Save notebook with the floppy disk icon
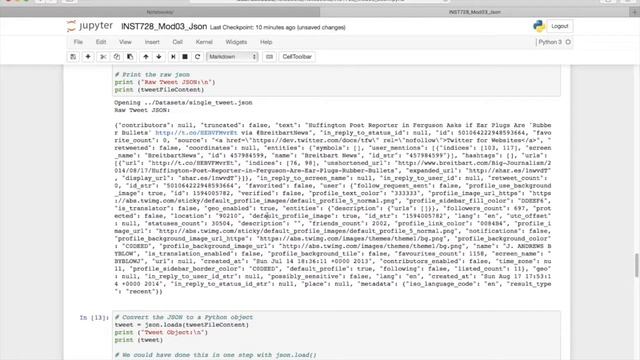Screen dimensions: 640x360 (73, 57)
